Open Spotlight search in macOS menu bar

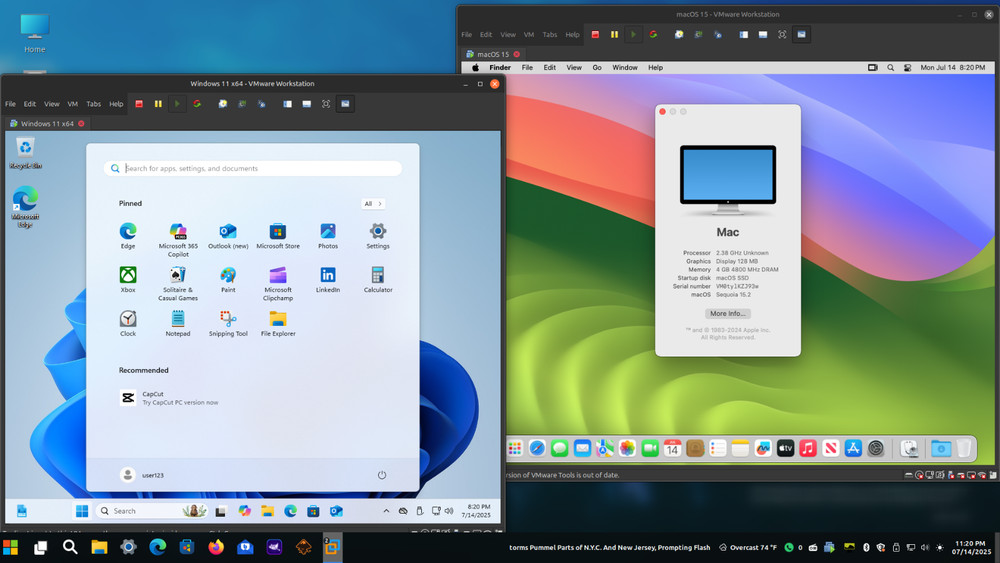click(x=890, y=68)
